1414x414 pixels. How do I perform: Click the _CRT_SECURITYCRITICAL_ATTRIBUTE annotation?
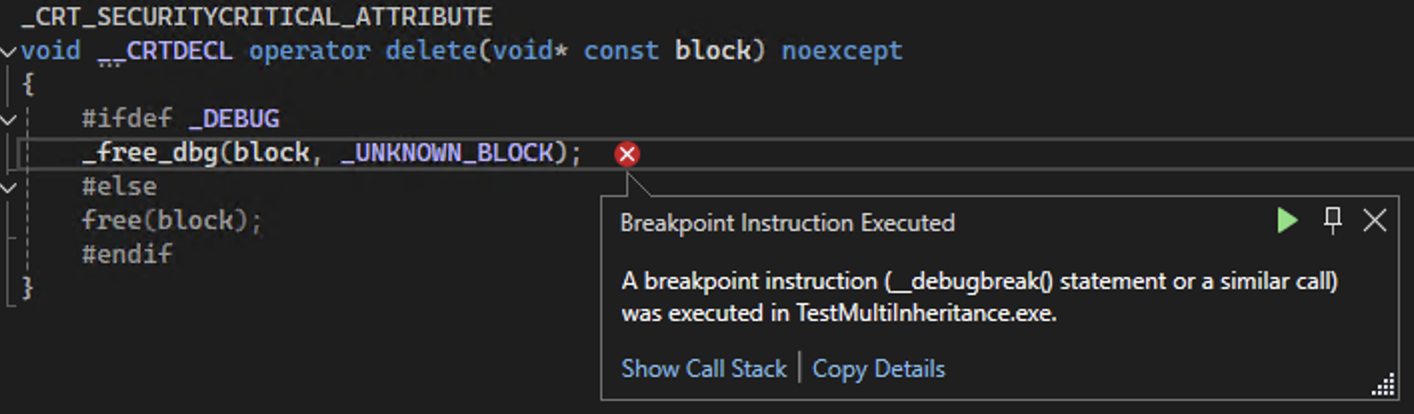(x=257, y=17)
